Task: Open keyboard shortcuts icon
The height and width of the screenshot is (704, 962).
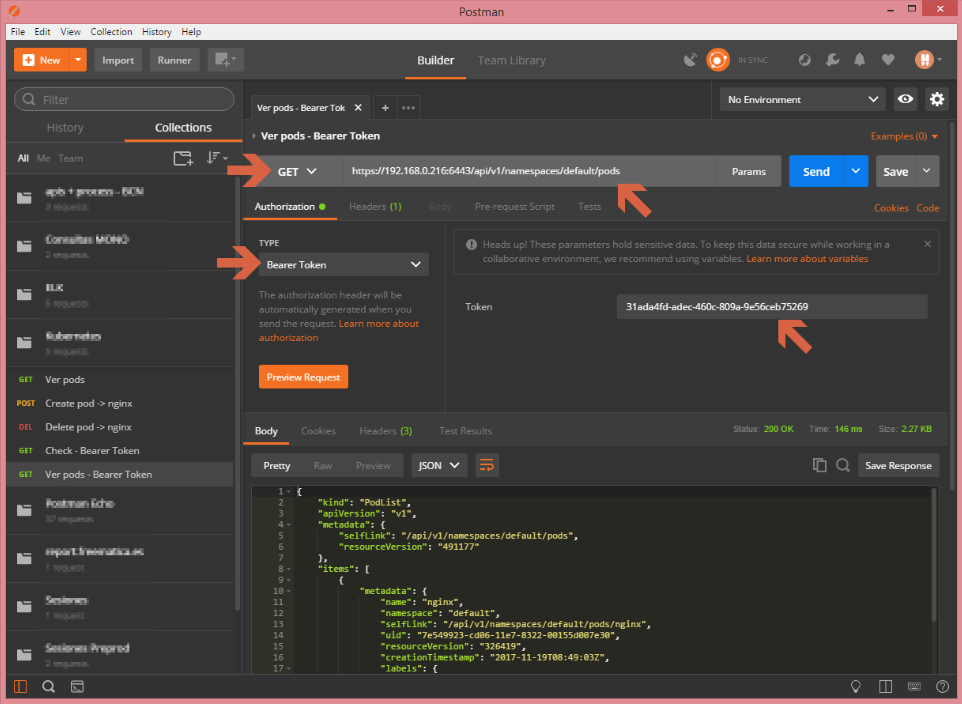Action: pyautogui.click(x=914, y=686)
